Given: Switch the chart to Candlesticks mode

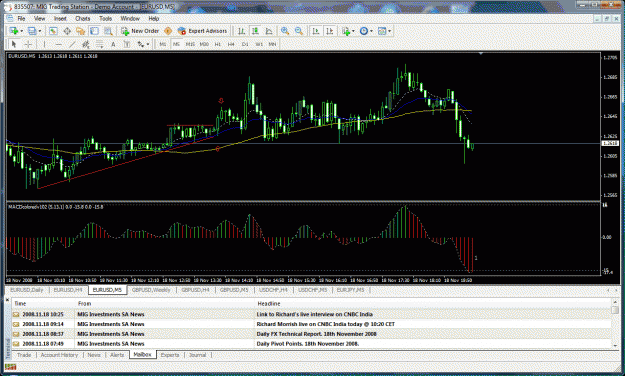Looking at the screenshot, I should 255,31.
